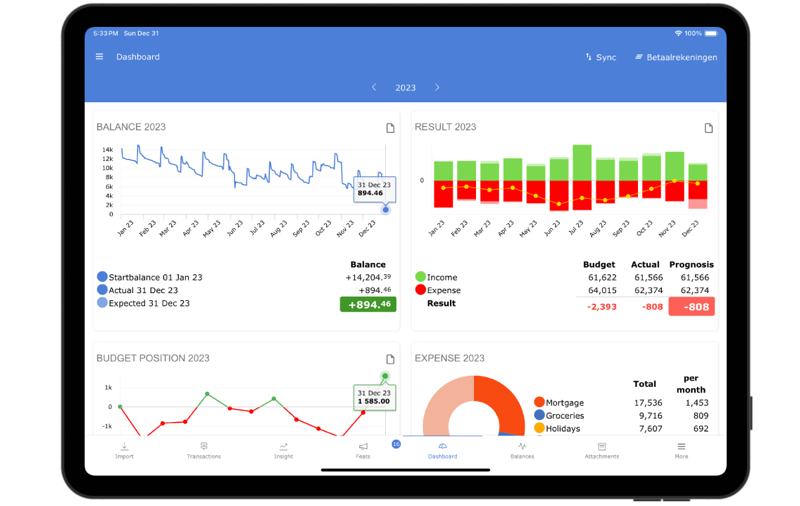
Task: Click the 31 Dec 23 balance data point
Action: [386, 210]
